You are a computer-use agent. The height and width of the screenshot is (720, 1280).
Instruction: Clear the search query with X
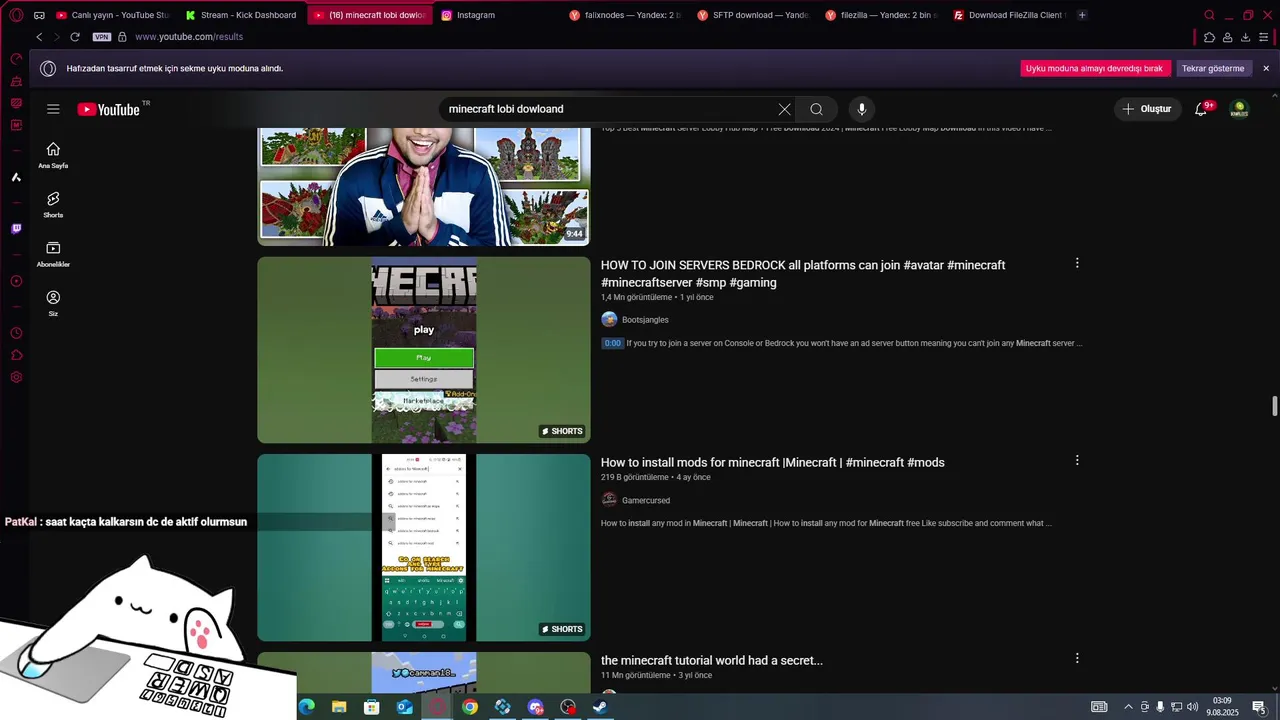(x=784, y=109)
